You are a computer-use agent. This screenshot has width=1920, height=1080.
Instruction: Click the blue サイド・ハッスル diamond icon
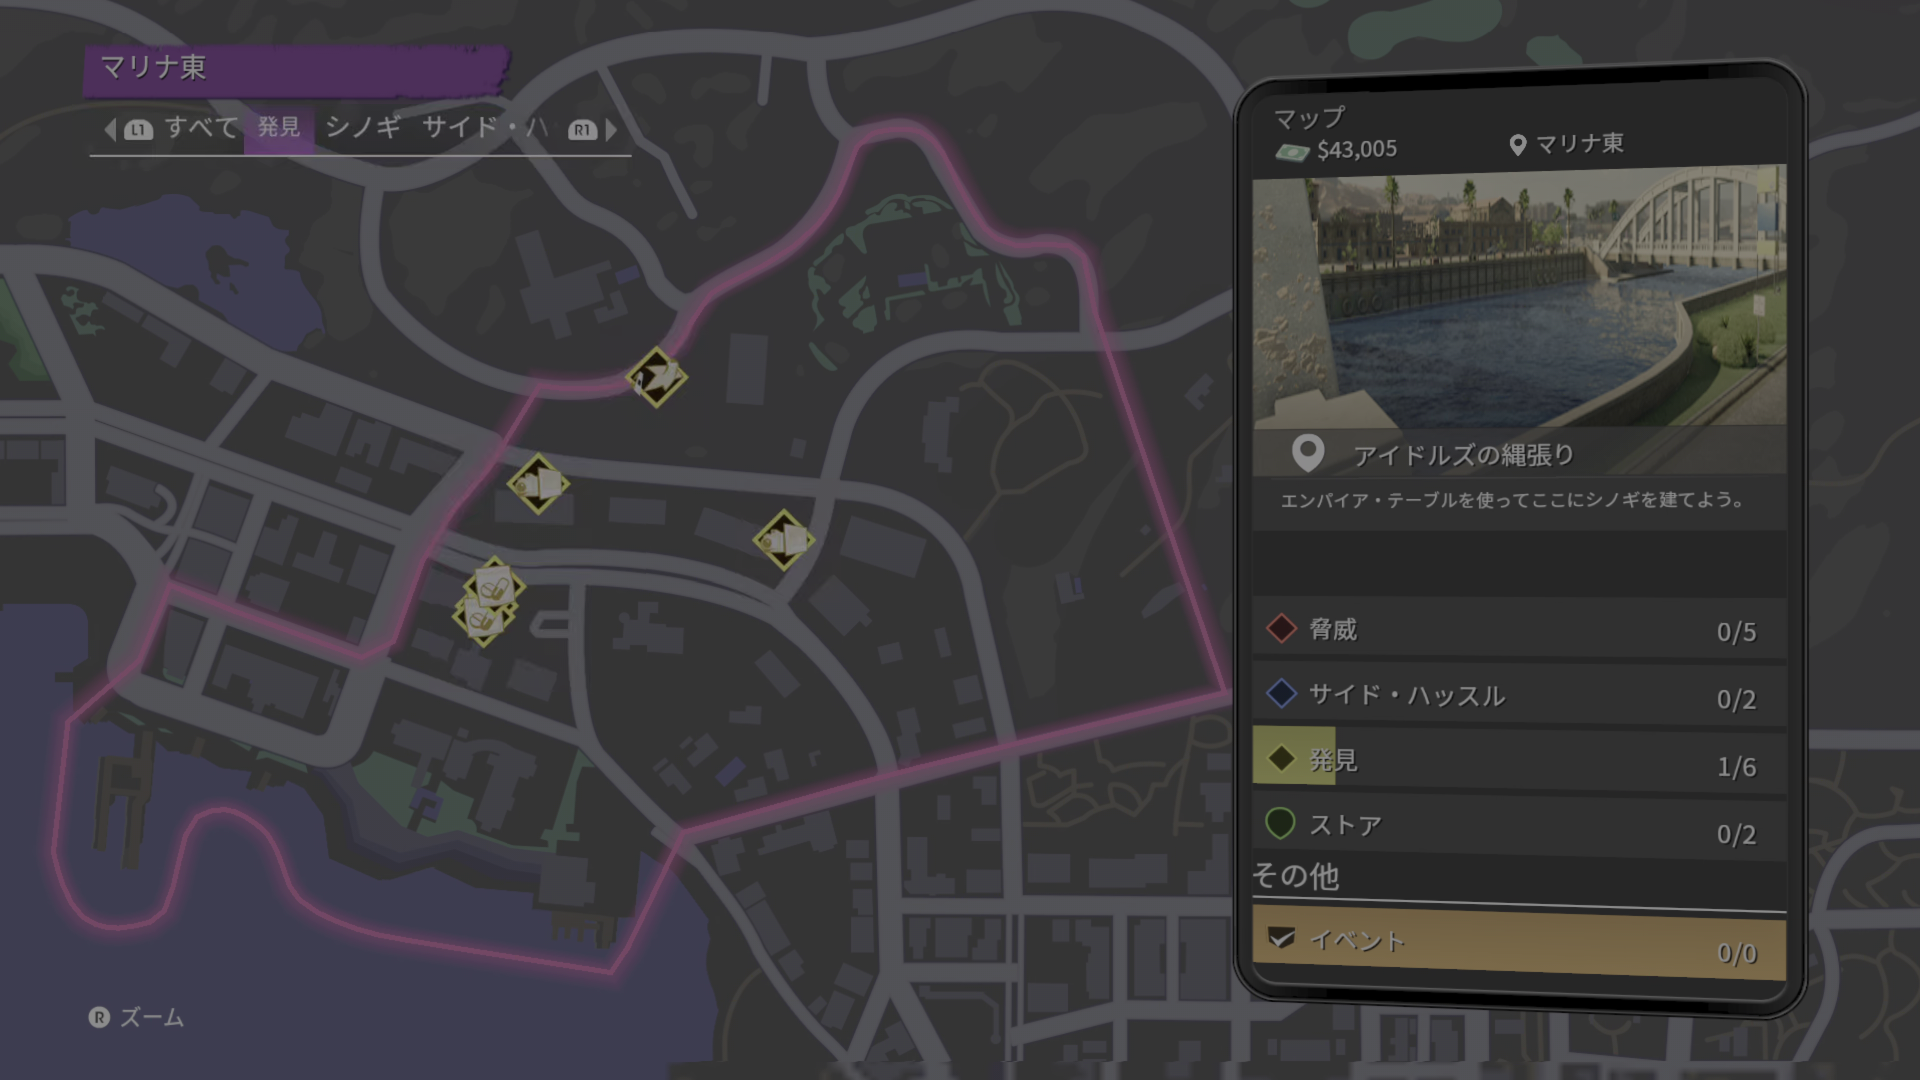[1281, 694]
